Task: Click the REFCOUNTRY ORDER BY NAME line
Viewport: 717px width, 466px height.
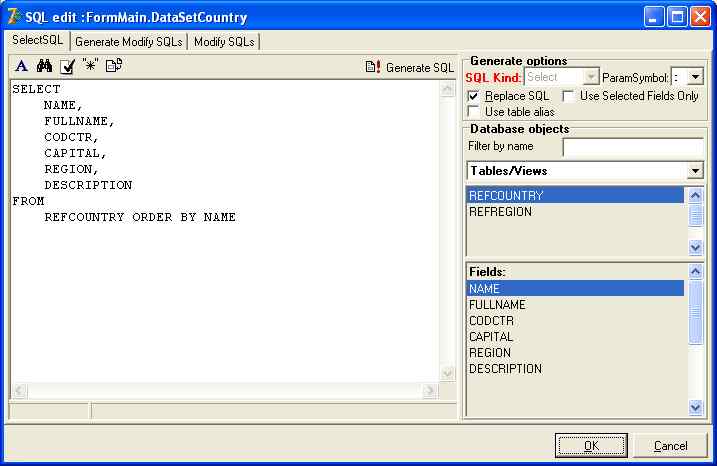Action: (x=140, y=217)
